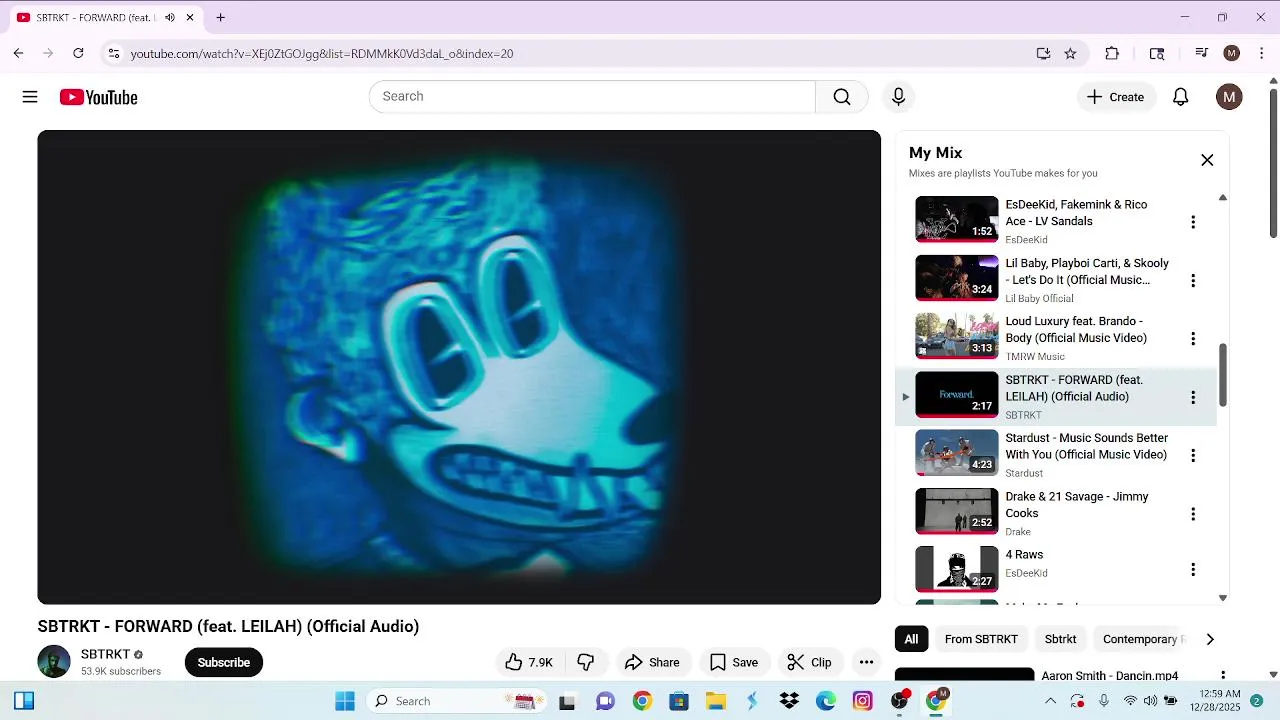Open Chrome tab search icon
Screen dimensions: 1280x720
[x=1157, y=53]
